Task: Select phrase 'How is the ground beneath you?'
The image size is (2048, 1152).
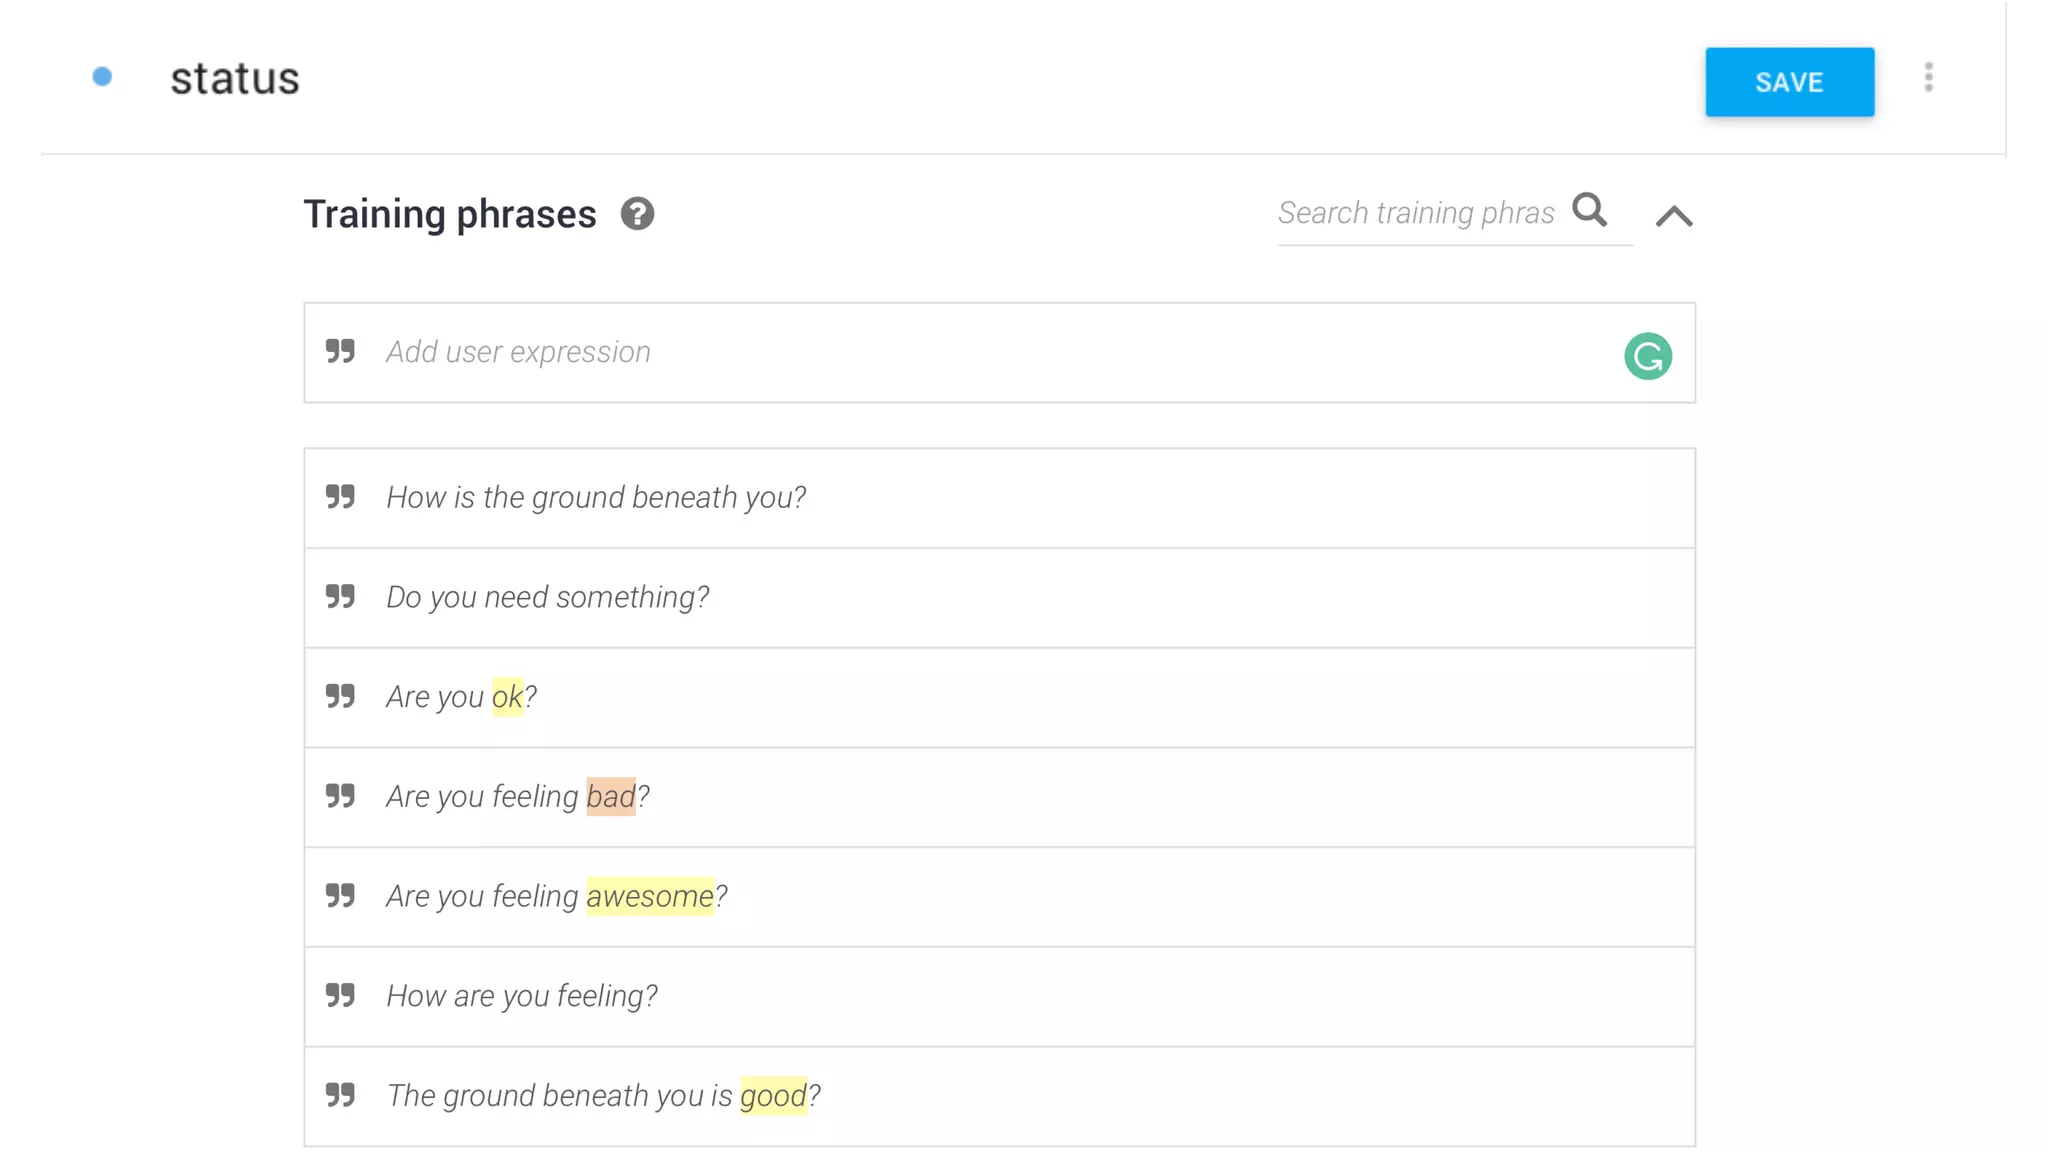Action: coord(596,498)
